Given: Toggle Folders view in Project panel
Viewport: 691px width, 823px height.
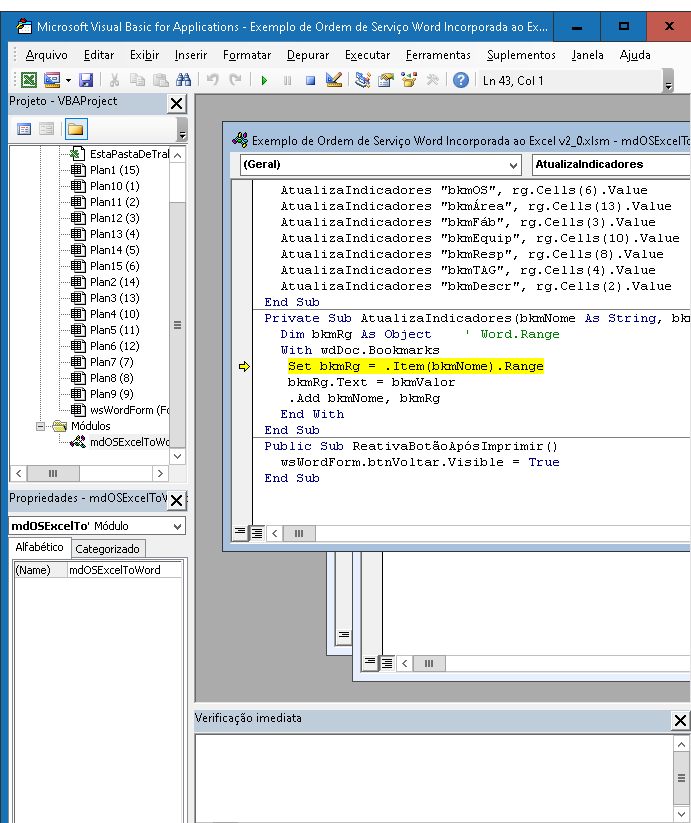Looking at the screenshot, I should (76, 129).
